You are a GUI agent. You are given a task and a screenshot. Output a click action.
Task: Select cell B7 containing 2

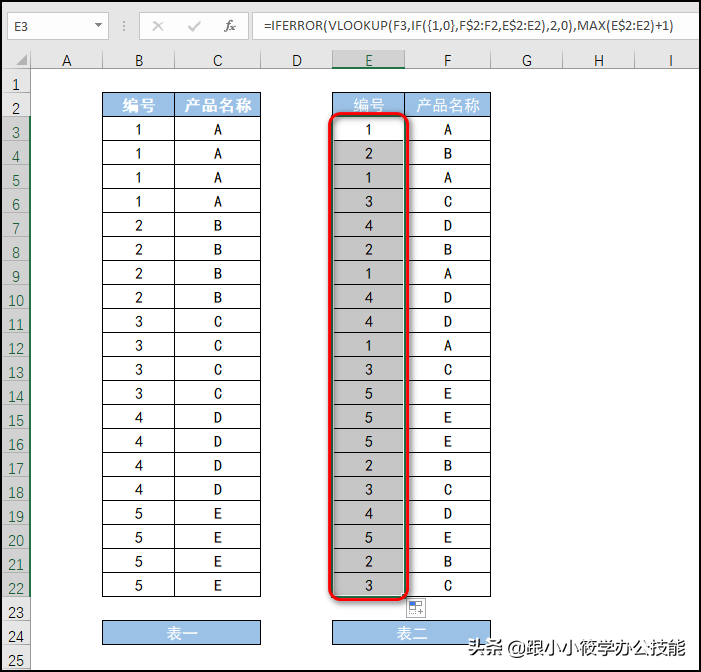coord(139,225)
